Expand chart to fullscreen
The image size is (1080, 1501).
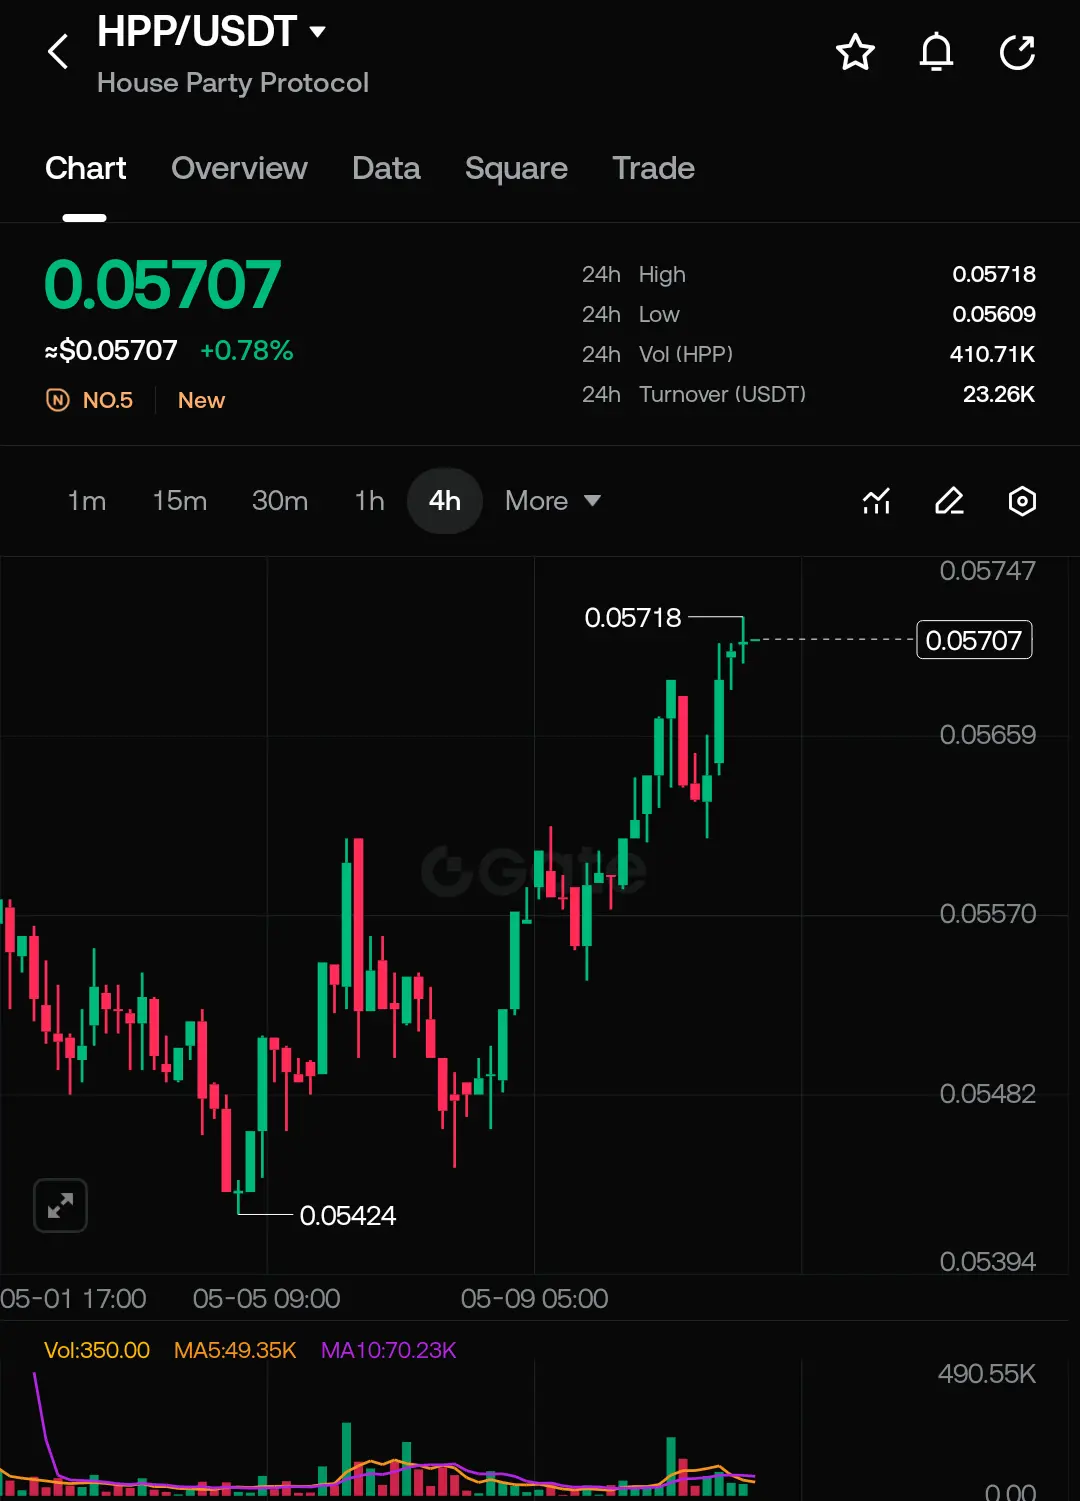click(x=60, y=1205)
